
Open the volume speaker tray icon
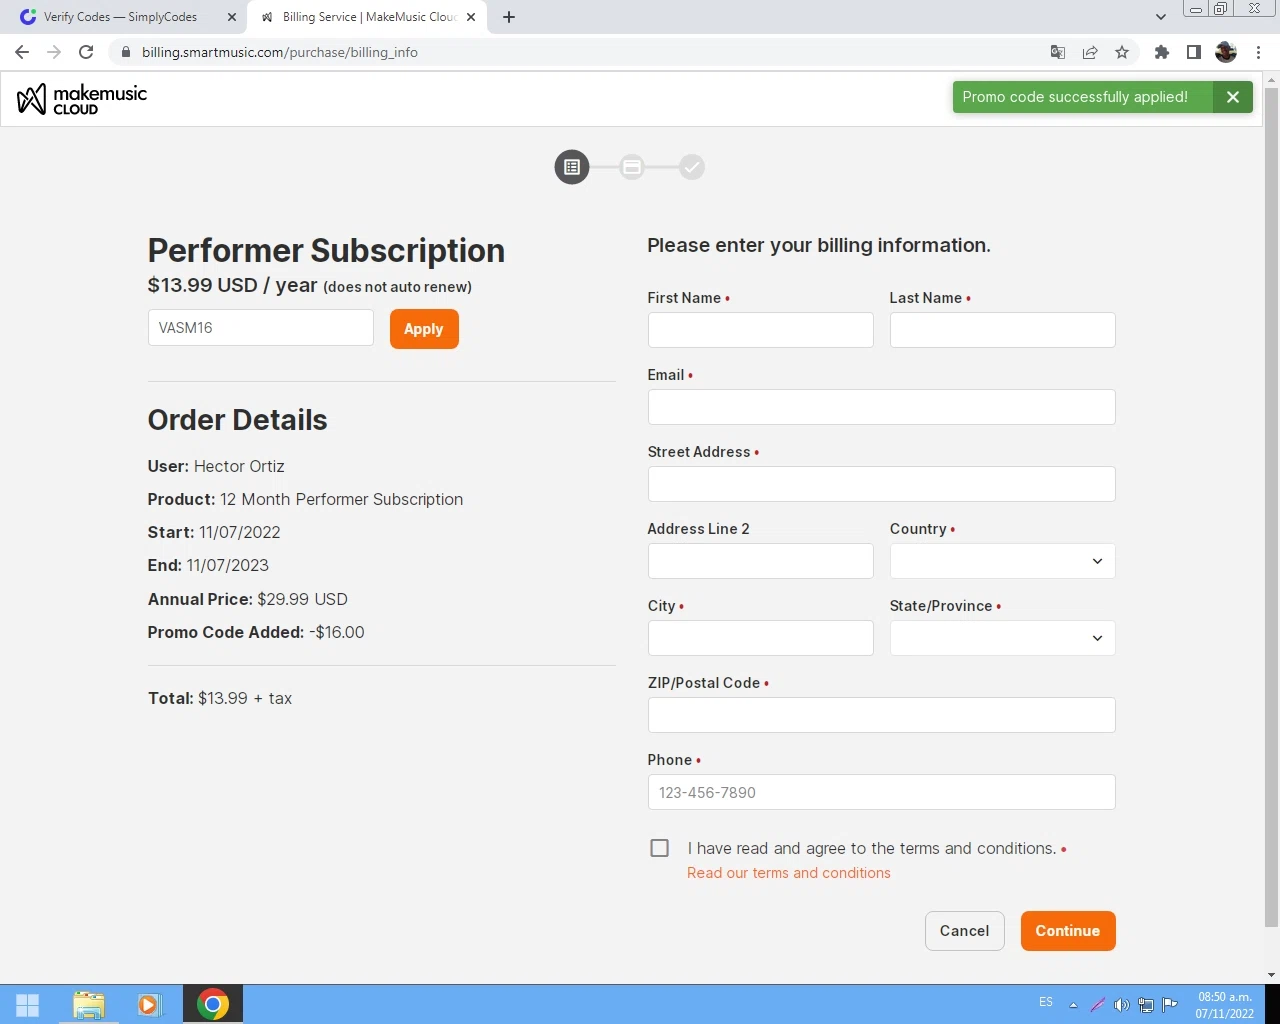coord(1121,1005)
